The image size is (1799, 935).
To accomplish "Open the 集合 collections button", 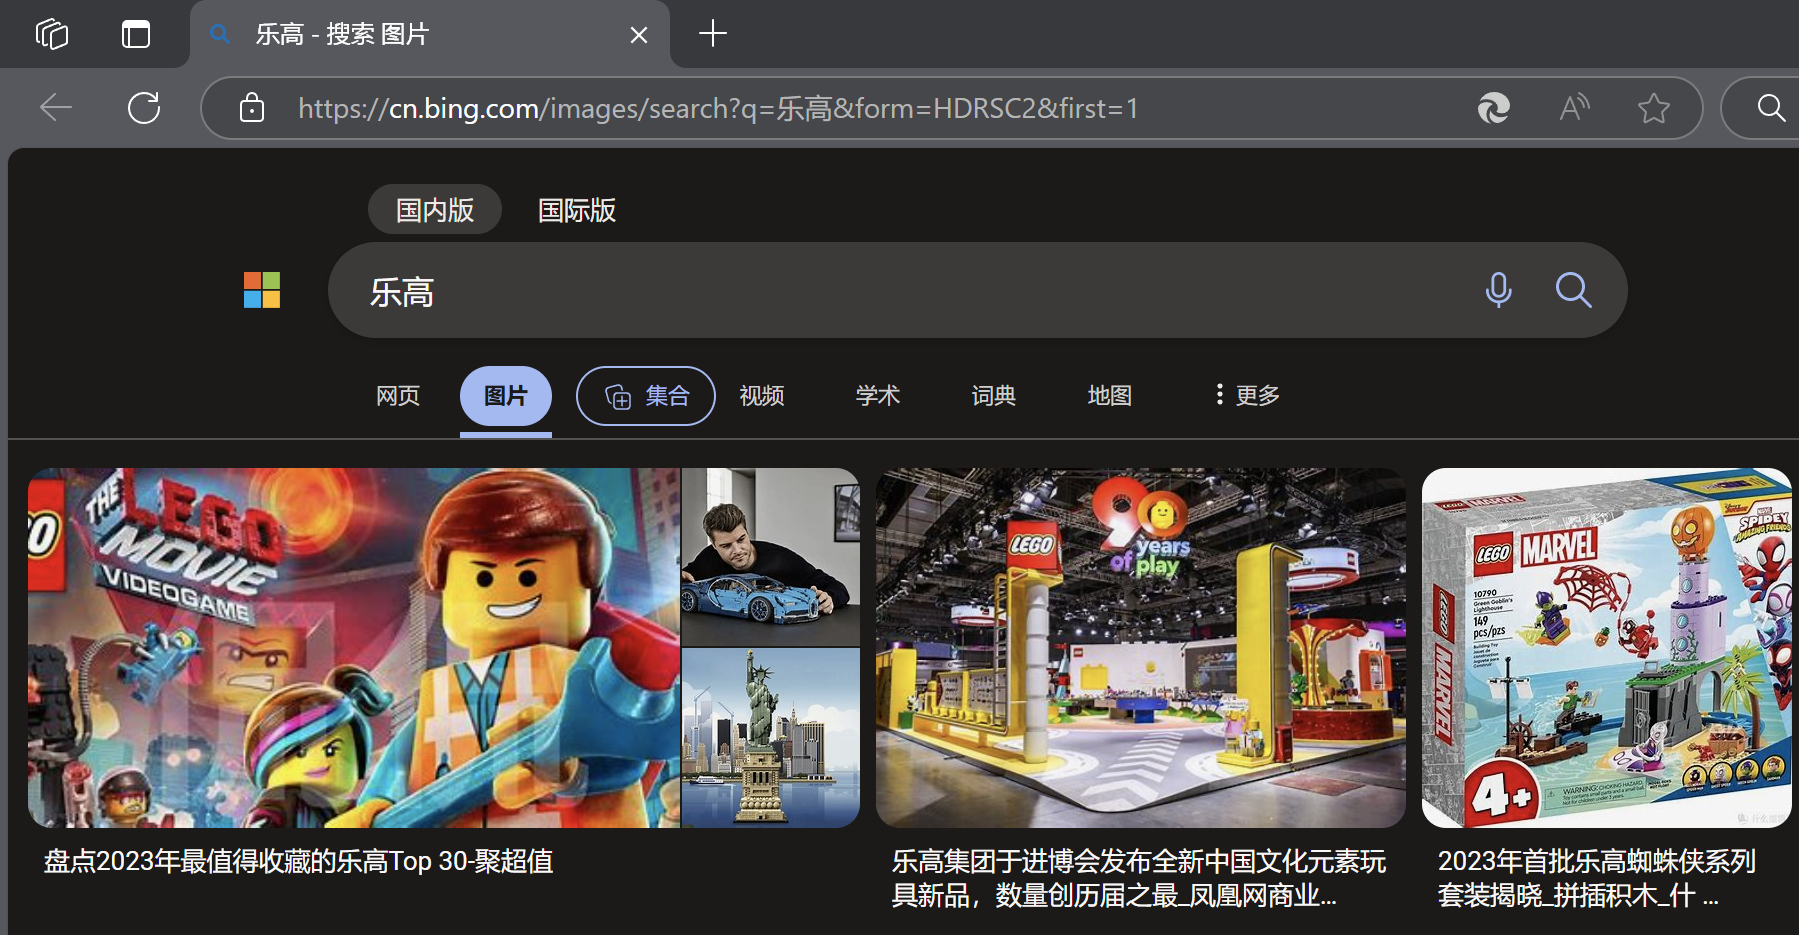I will 646,396.
